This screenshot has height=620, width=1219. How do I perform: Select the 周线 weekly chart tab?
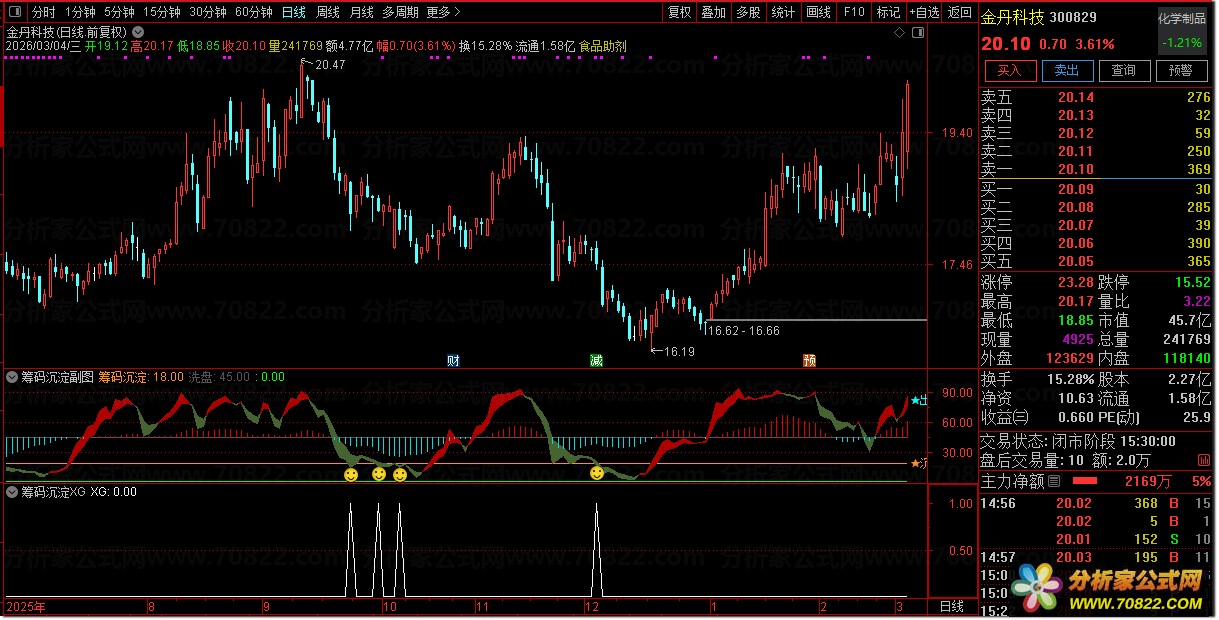click(328, 13)
